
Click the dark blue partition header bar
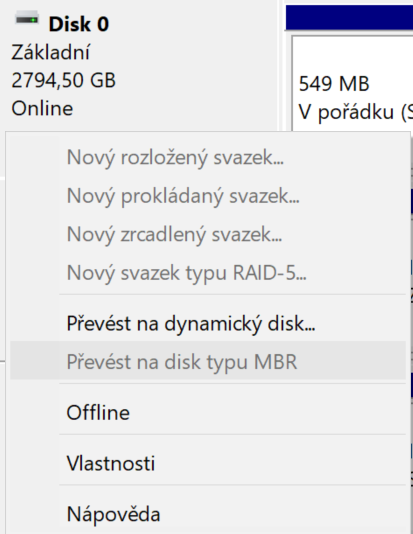(349, 17)
